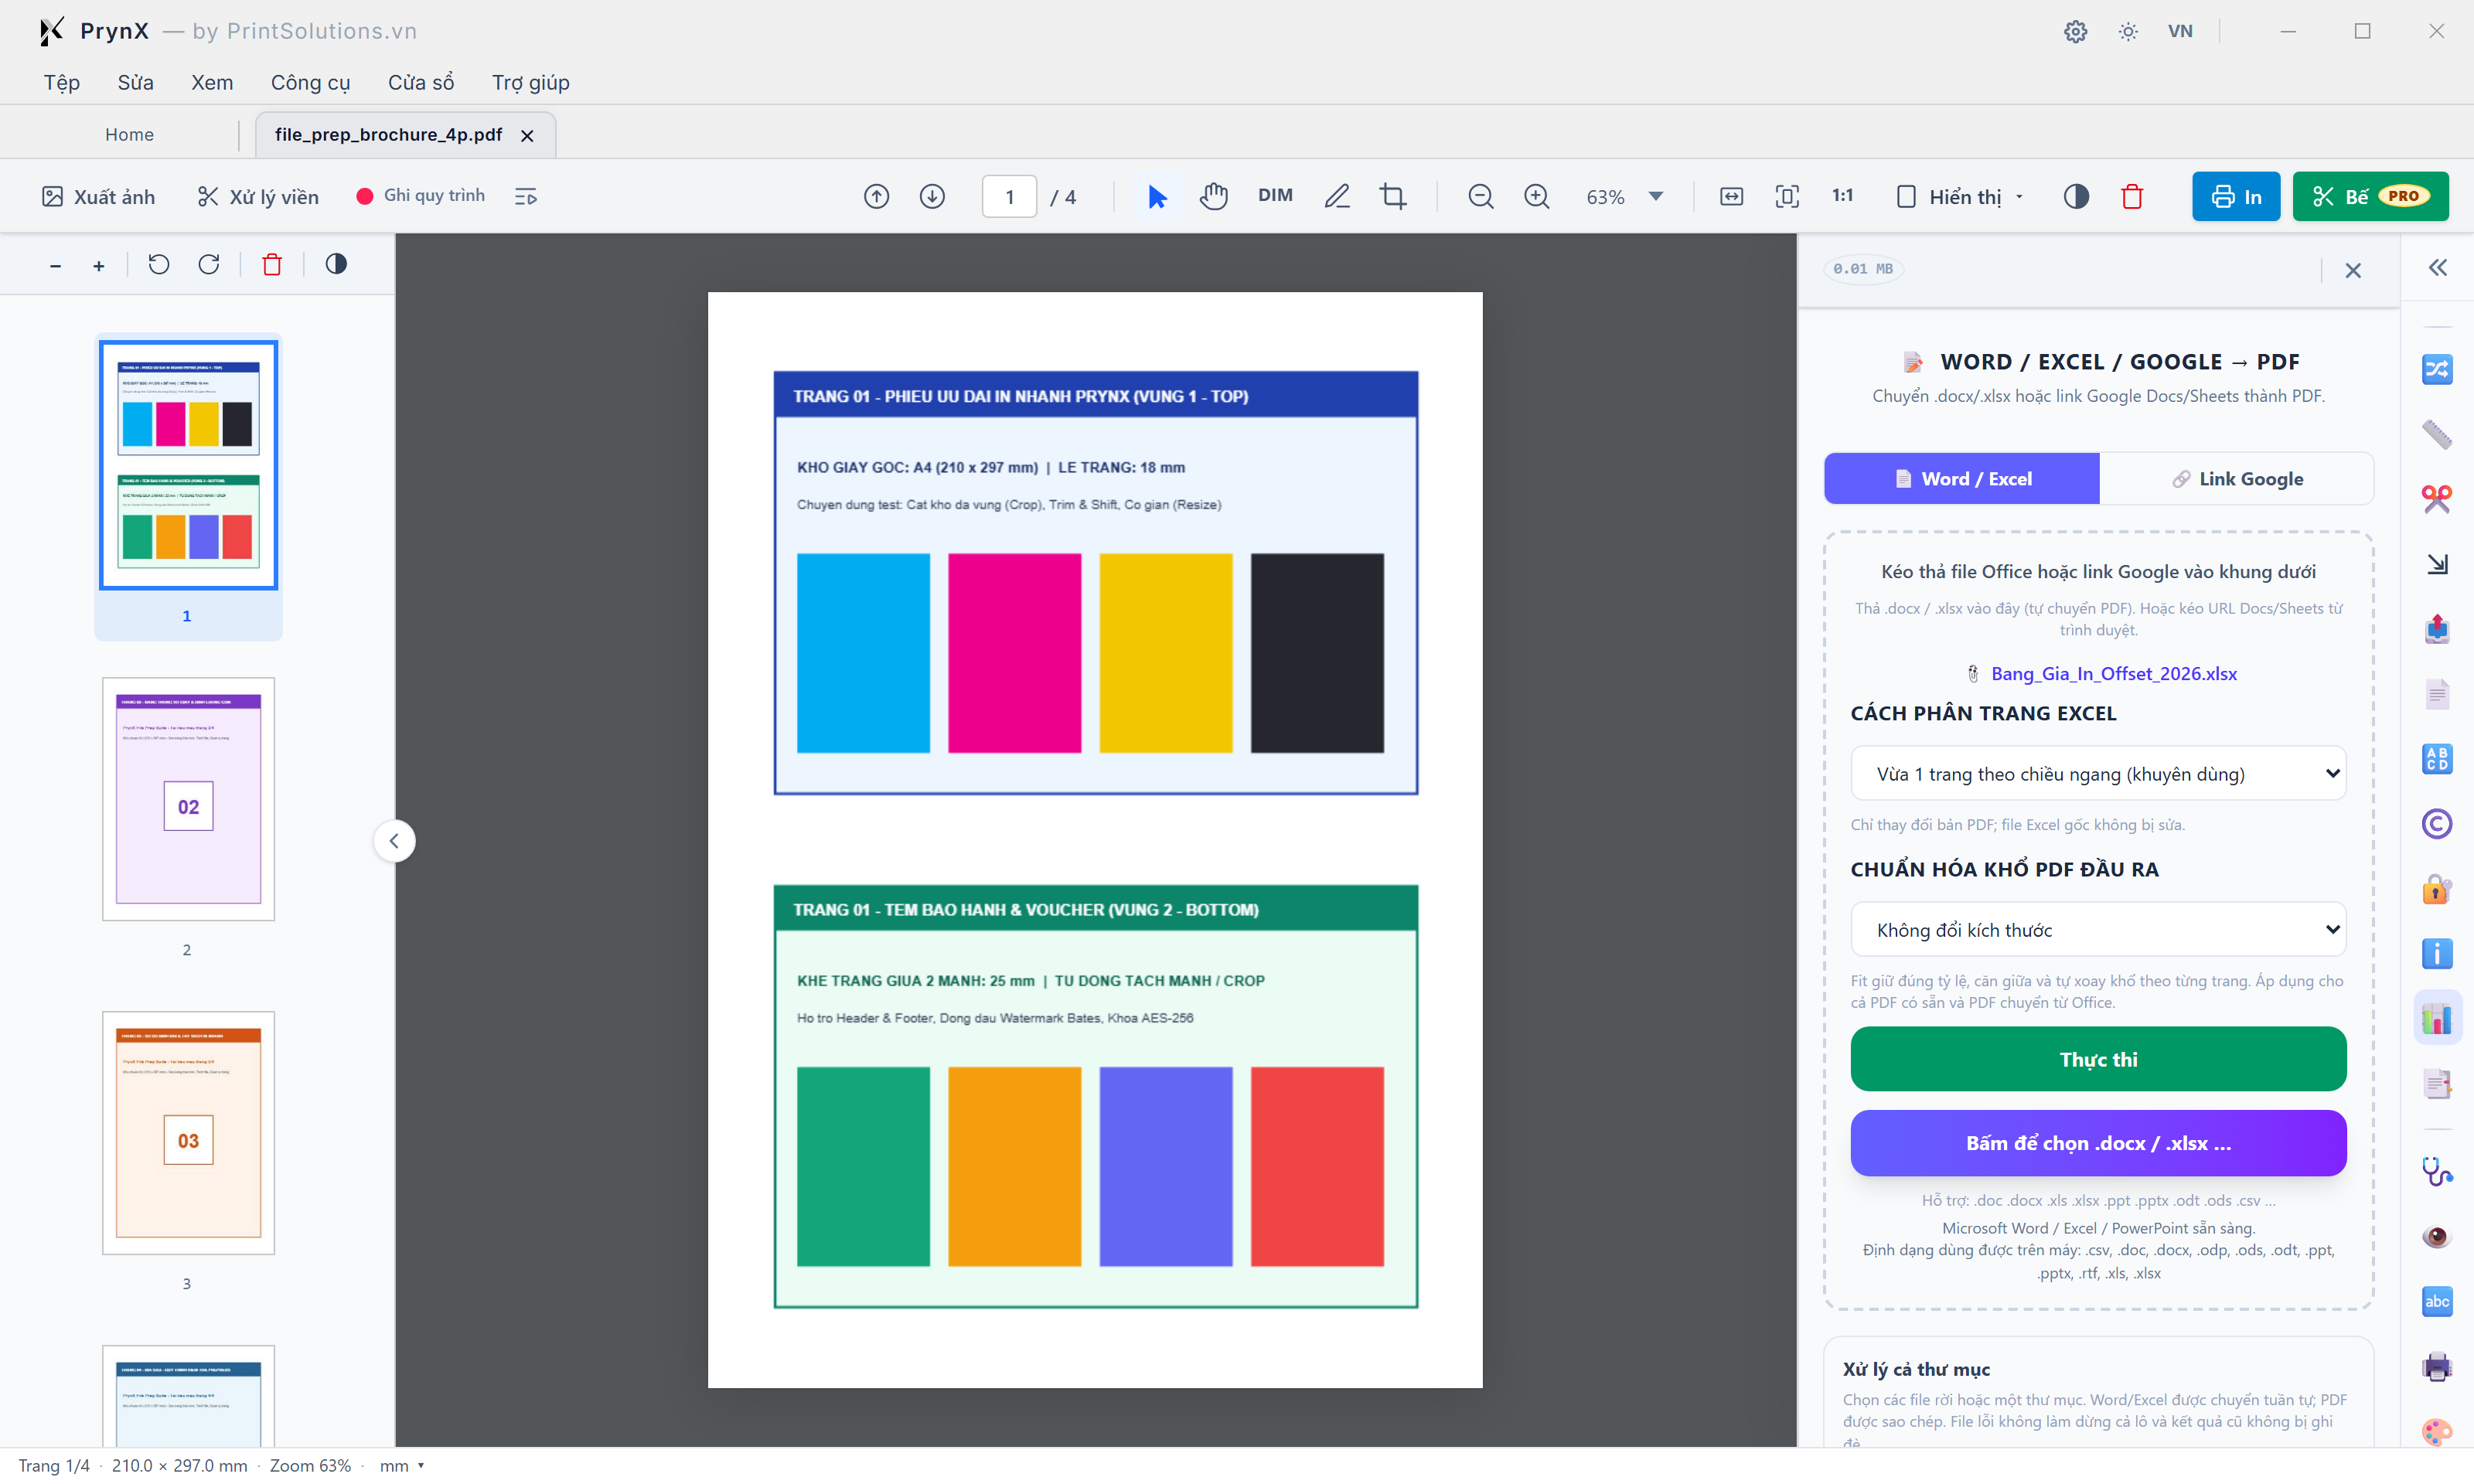Select the pencil annotate tool
This screenshot has height=1484, width=2474.
1337,196
